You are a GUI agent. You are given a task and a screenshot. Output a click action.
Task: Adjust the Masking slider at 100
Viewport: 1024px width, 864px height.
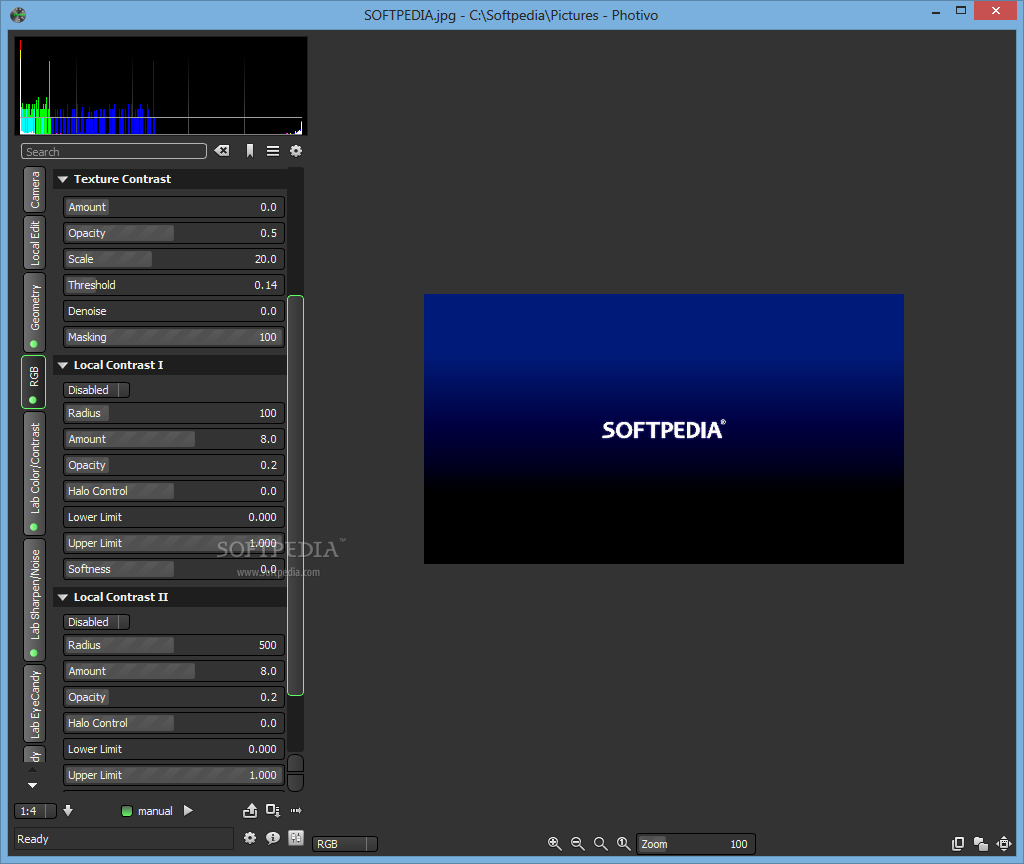[x=174, y=337]
